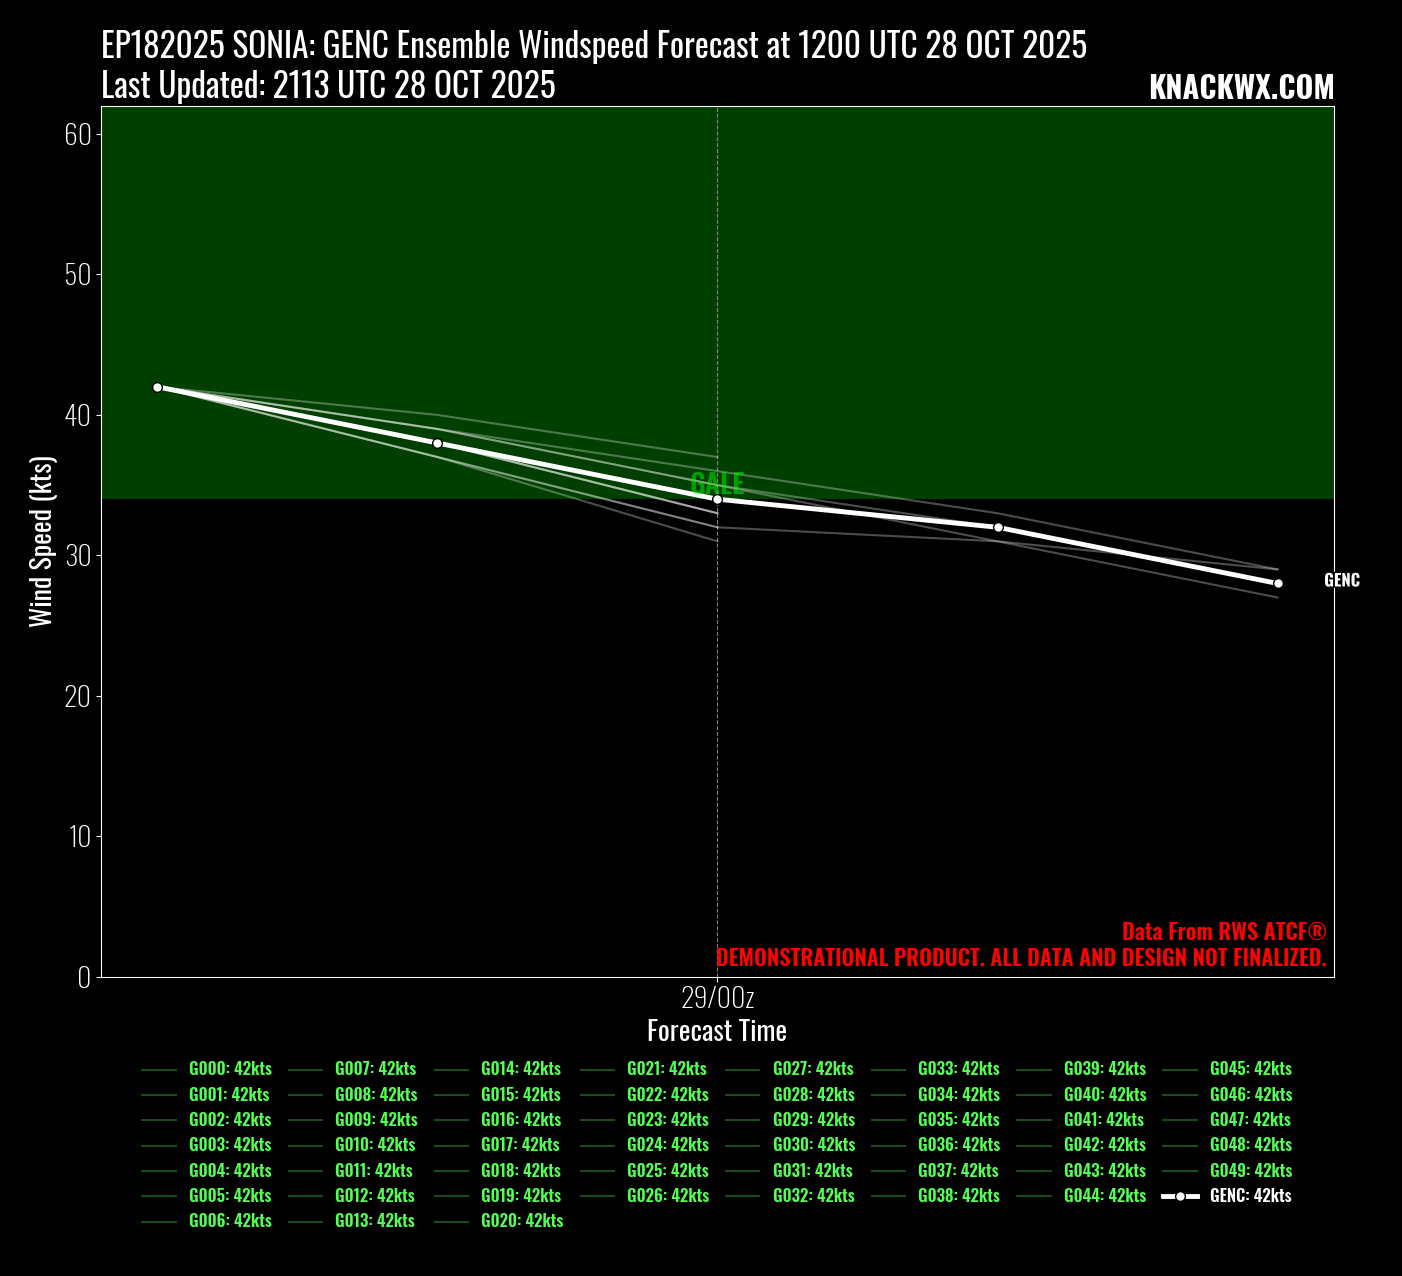Select the GENC data point at 38 kts
Image resolution: width=1402 pixels, height=1276 pixels.
coord(437,443)
